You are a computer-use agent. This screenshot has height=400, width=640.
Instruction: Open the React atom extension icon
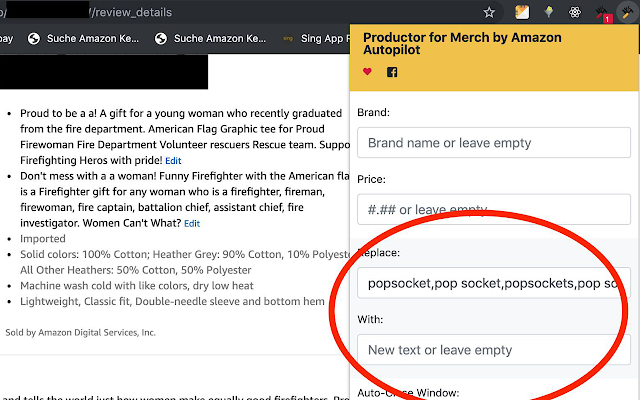575,12
